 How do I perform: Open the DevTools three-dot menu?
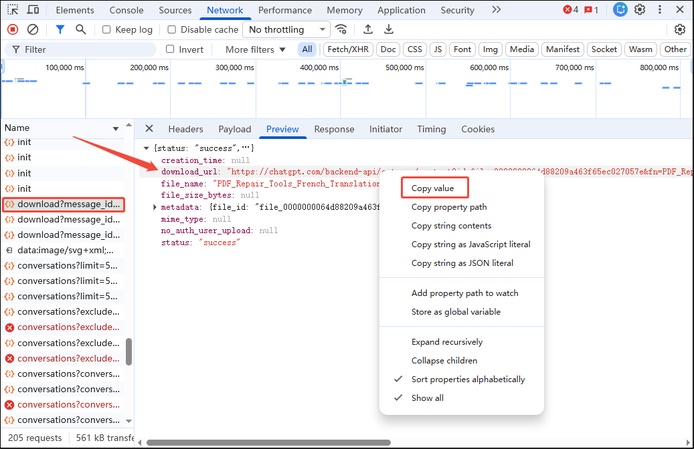(x=660, y=10)
